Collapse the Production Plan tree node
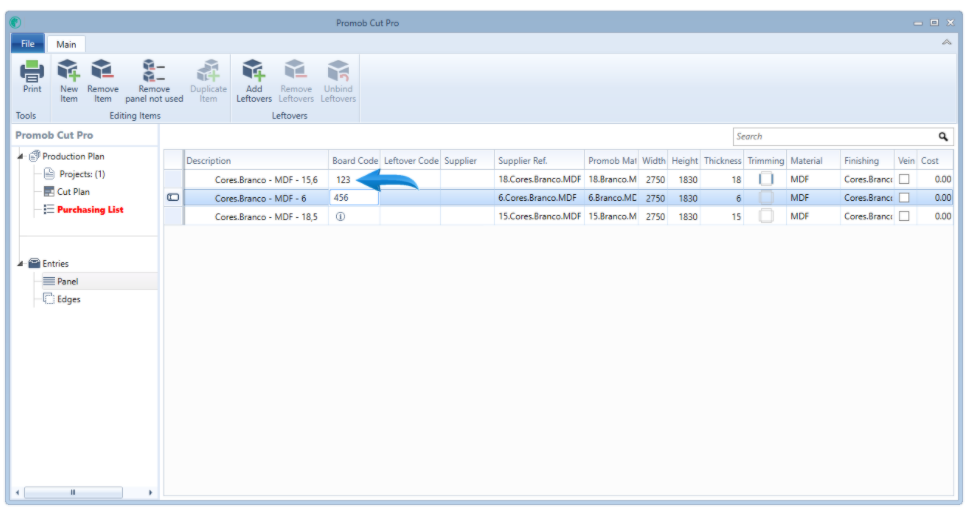 (20, 156)
